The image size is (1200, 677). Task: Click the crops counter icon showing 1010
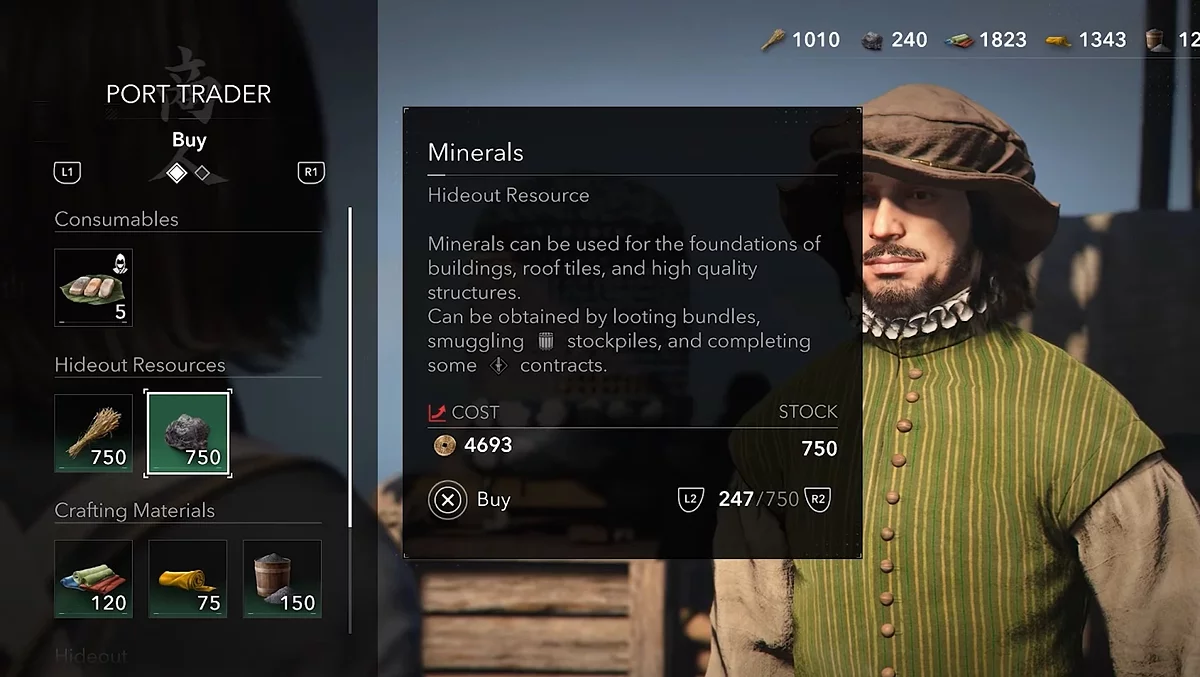773,40
